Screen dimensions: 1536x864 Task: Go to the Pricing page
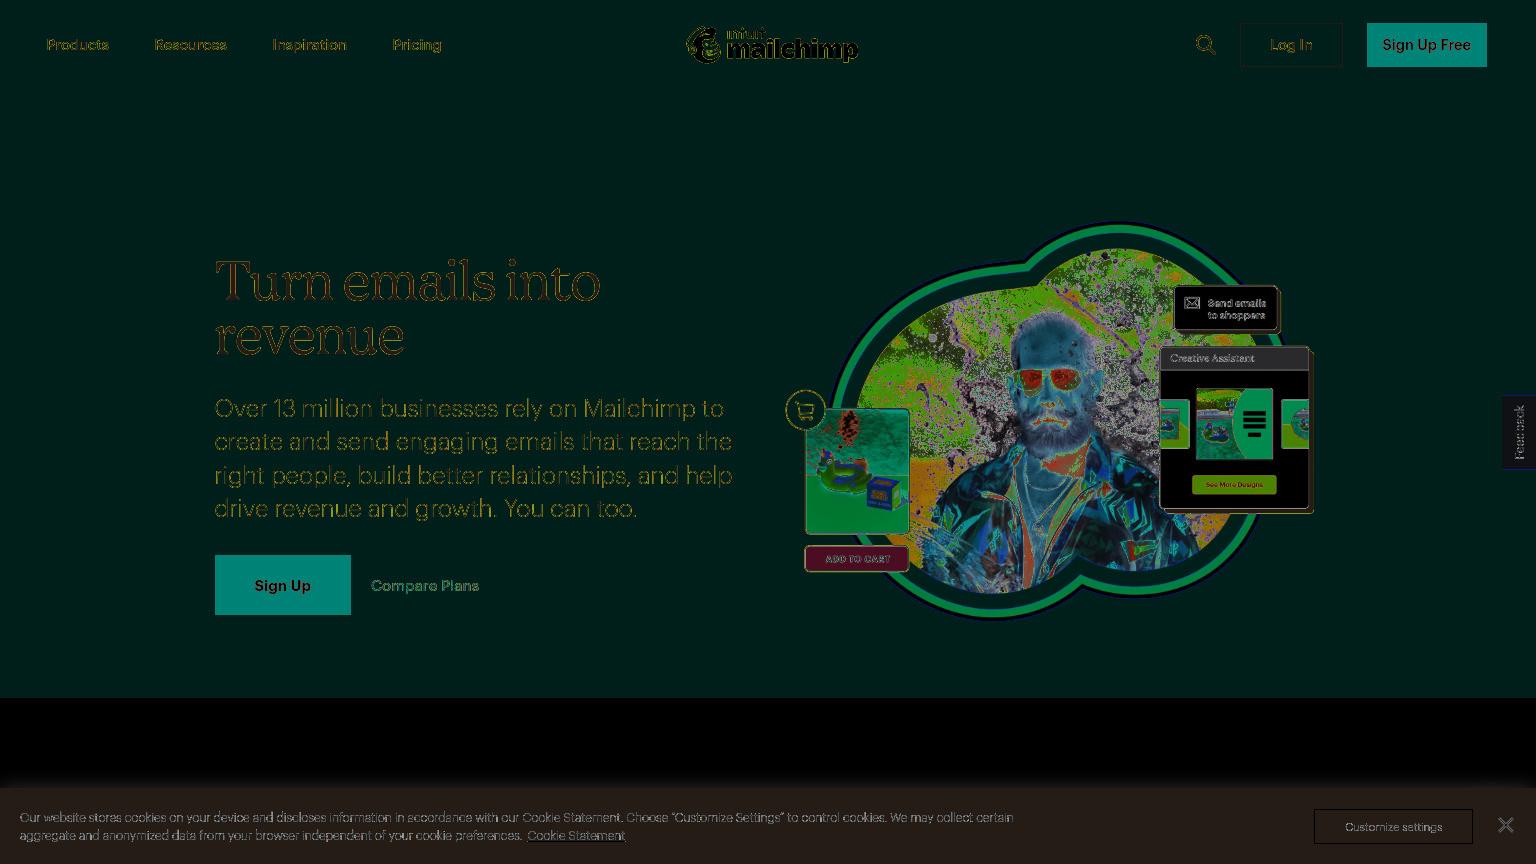[417, 45]
